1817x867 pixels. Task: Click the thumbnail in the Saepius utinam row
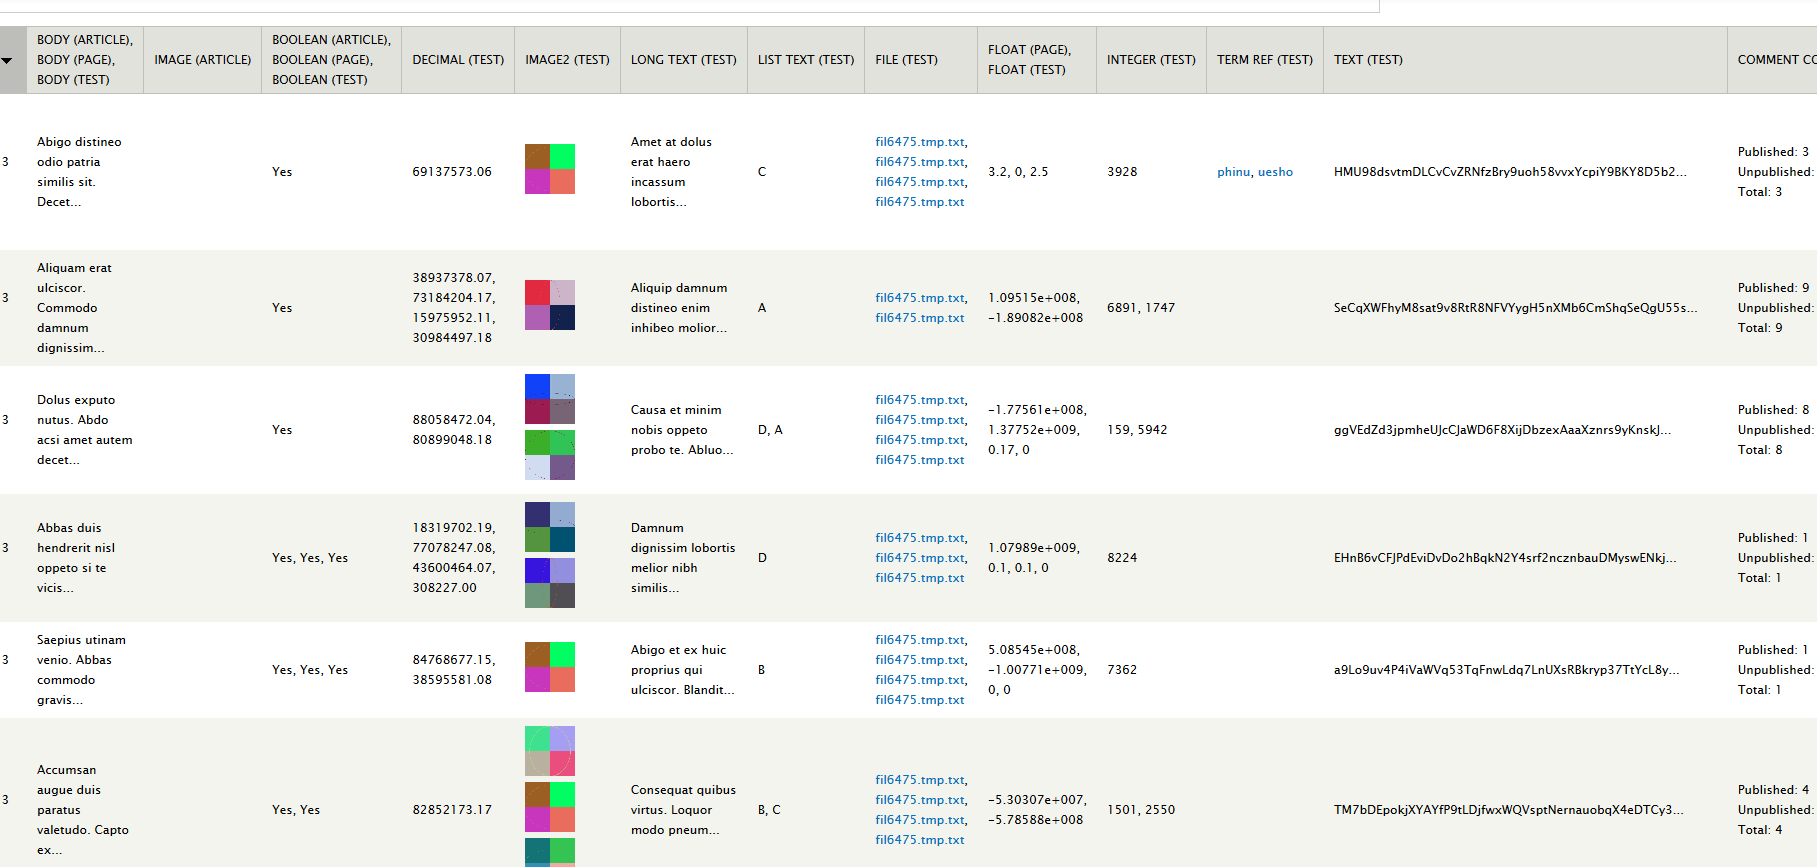pos(550,667)
